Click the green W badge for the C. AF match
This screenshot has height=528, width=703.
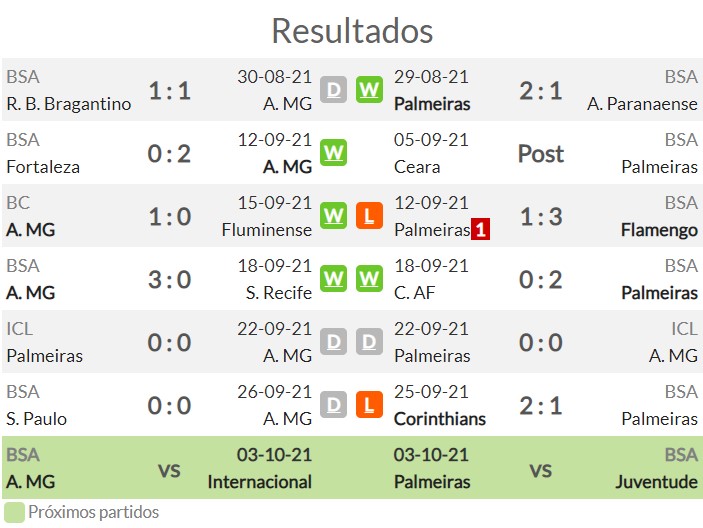point(369,279)
